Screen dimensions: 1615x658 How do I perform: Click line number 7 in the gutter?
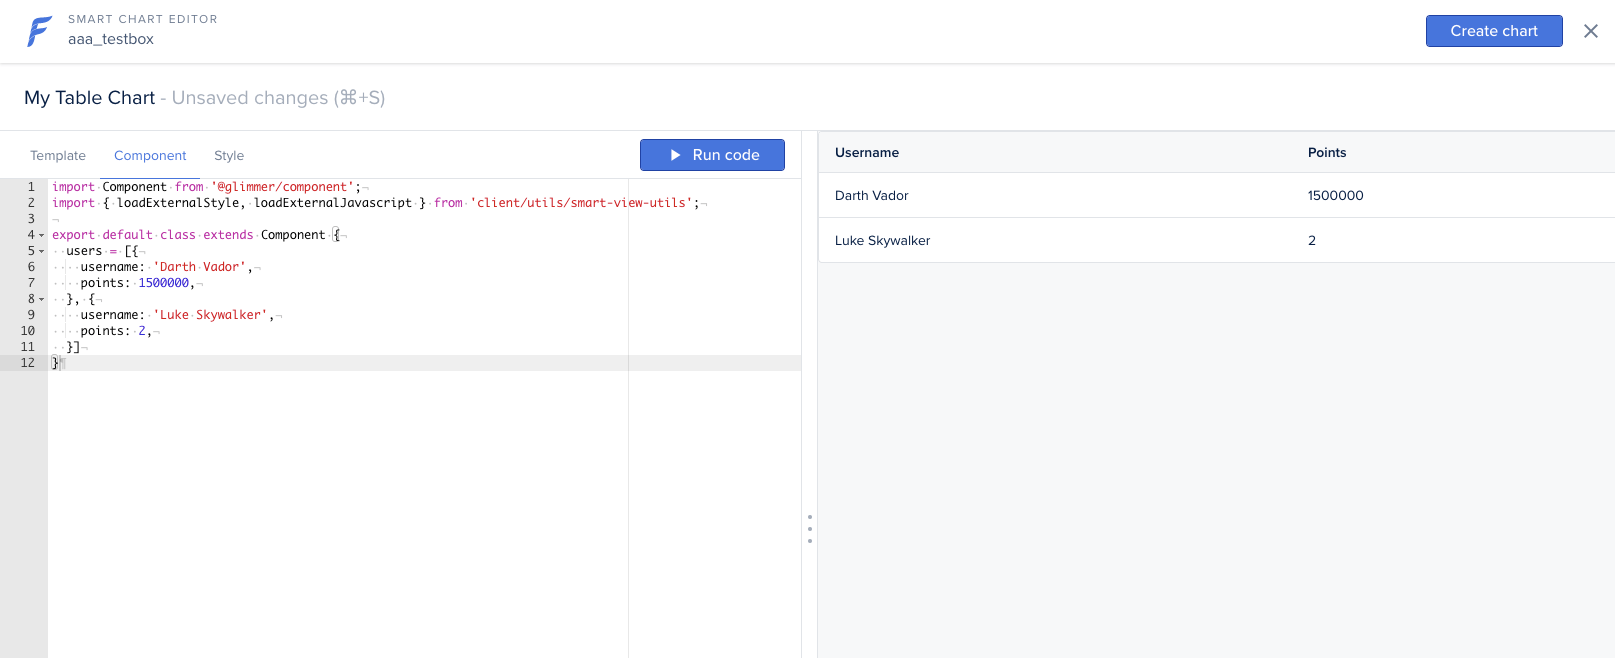31,283
